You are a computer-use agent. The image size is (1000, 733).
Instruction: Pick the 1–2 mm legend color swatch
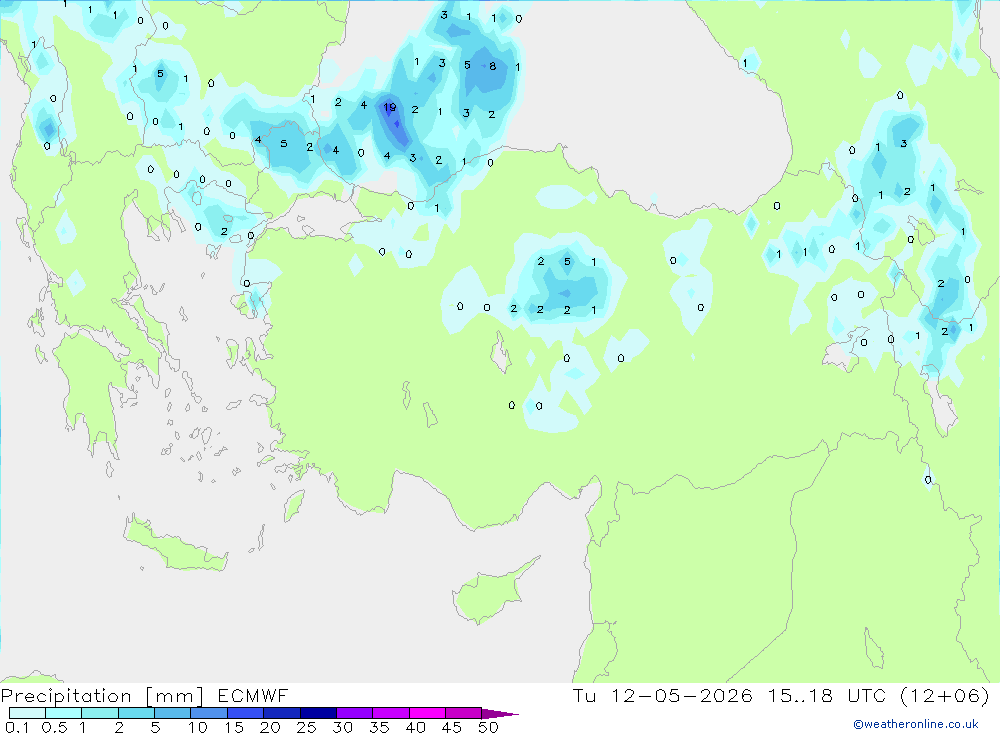pyautogui.click(x=100, y=713)
